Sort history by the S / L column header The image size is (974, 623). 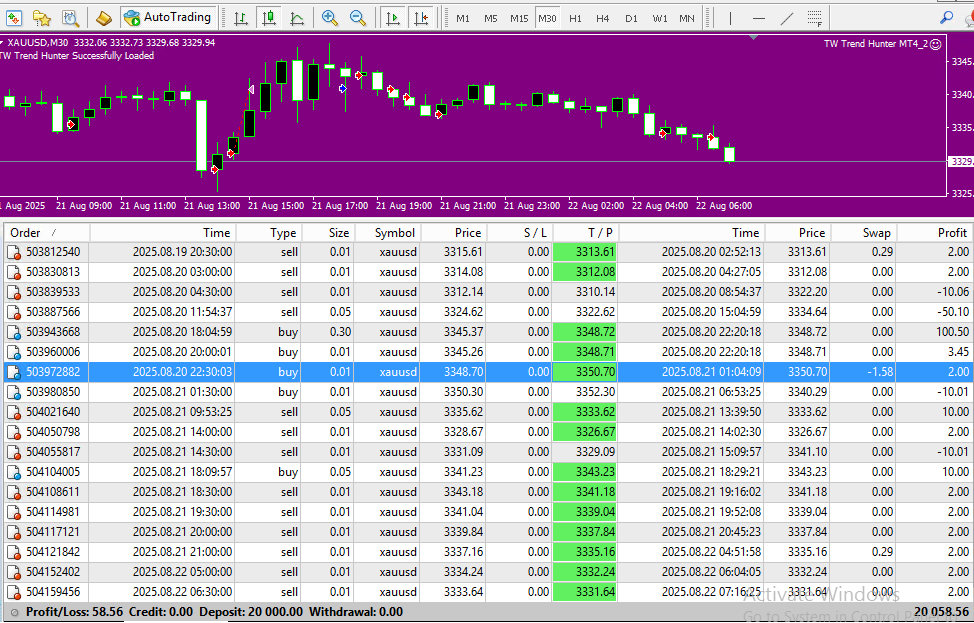[519, 233]
